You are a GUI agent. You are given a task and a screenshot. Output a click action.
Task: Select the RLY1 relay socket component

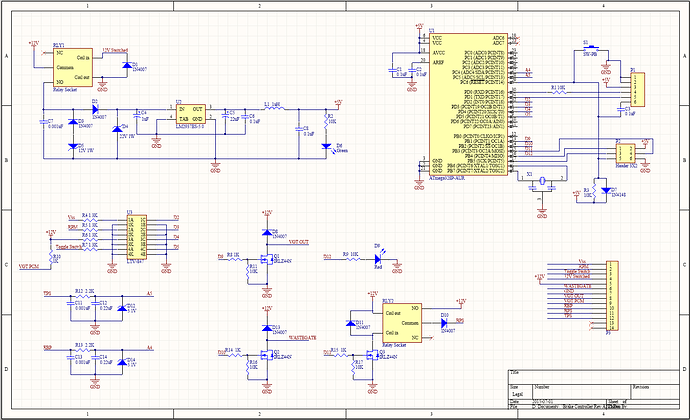(73, 67)
